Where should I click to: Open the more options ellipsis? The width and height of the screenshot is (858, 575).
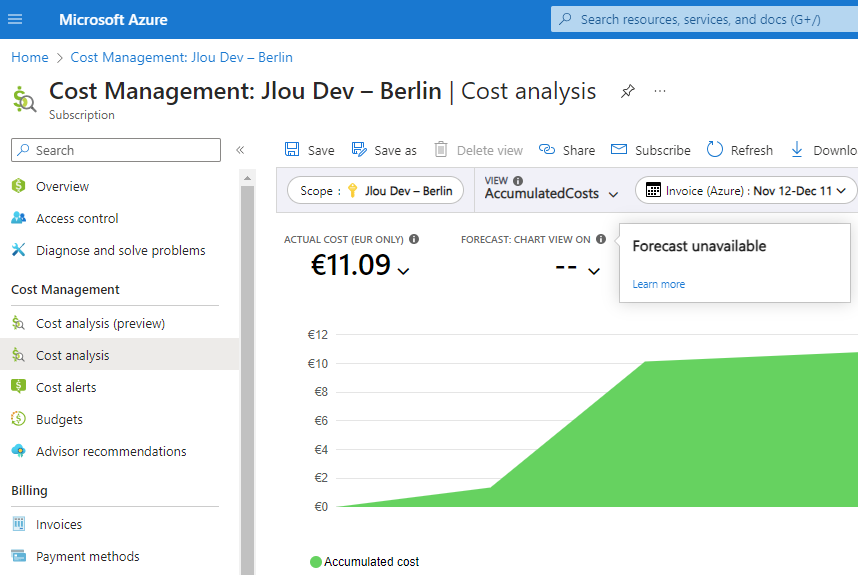(660, 91)
